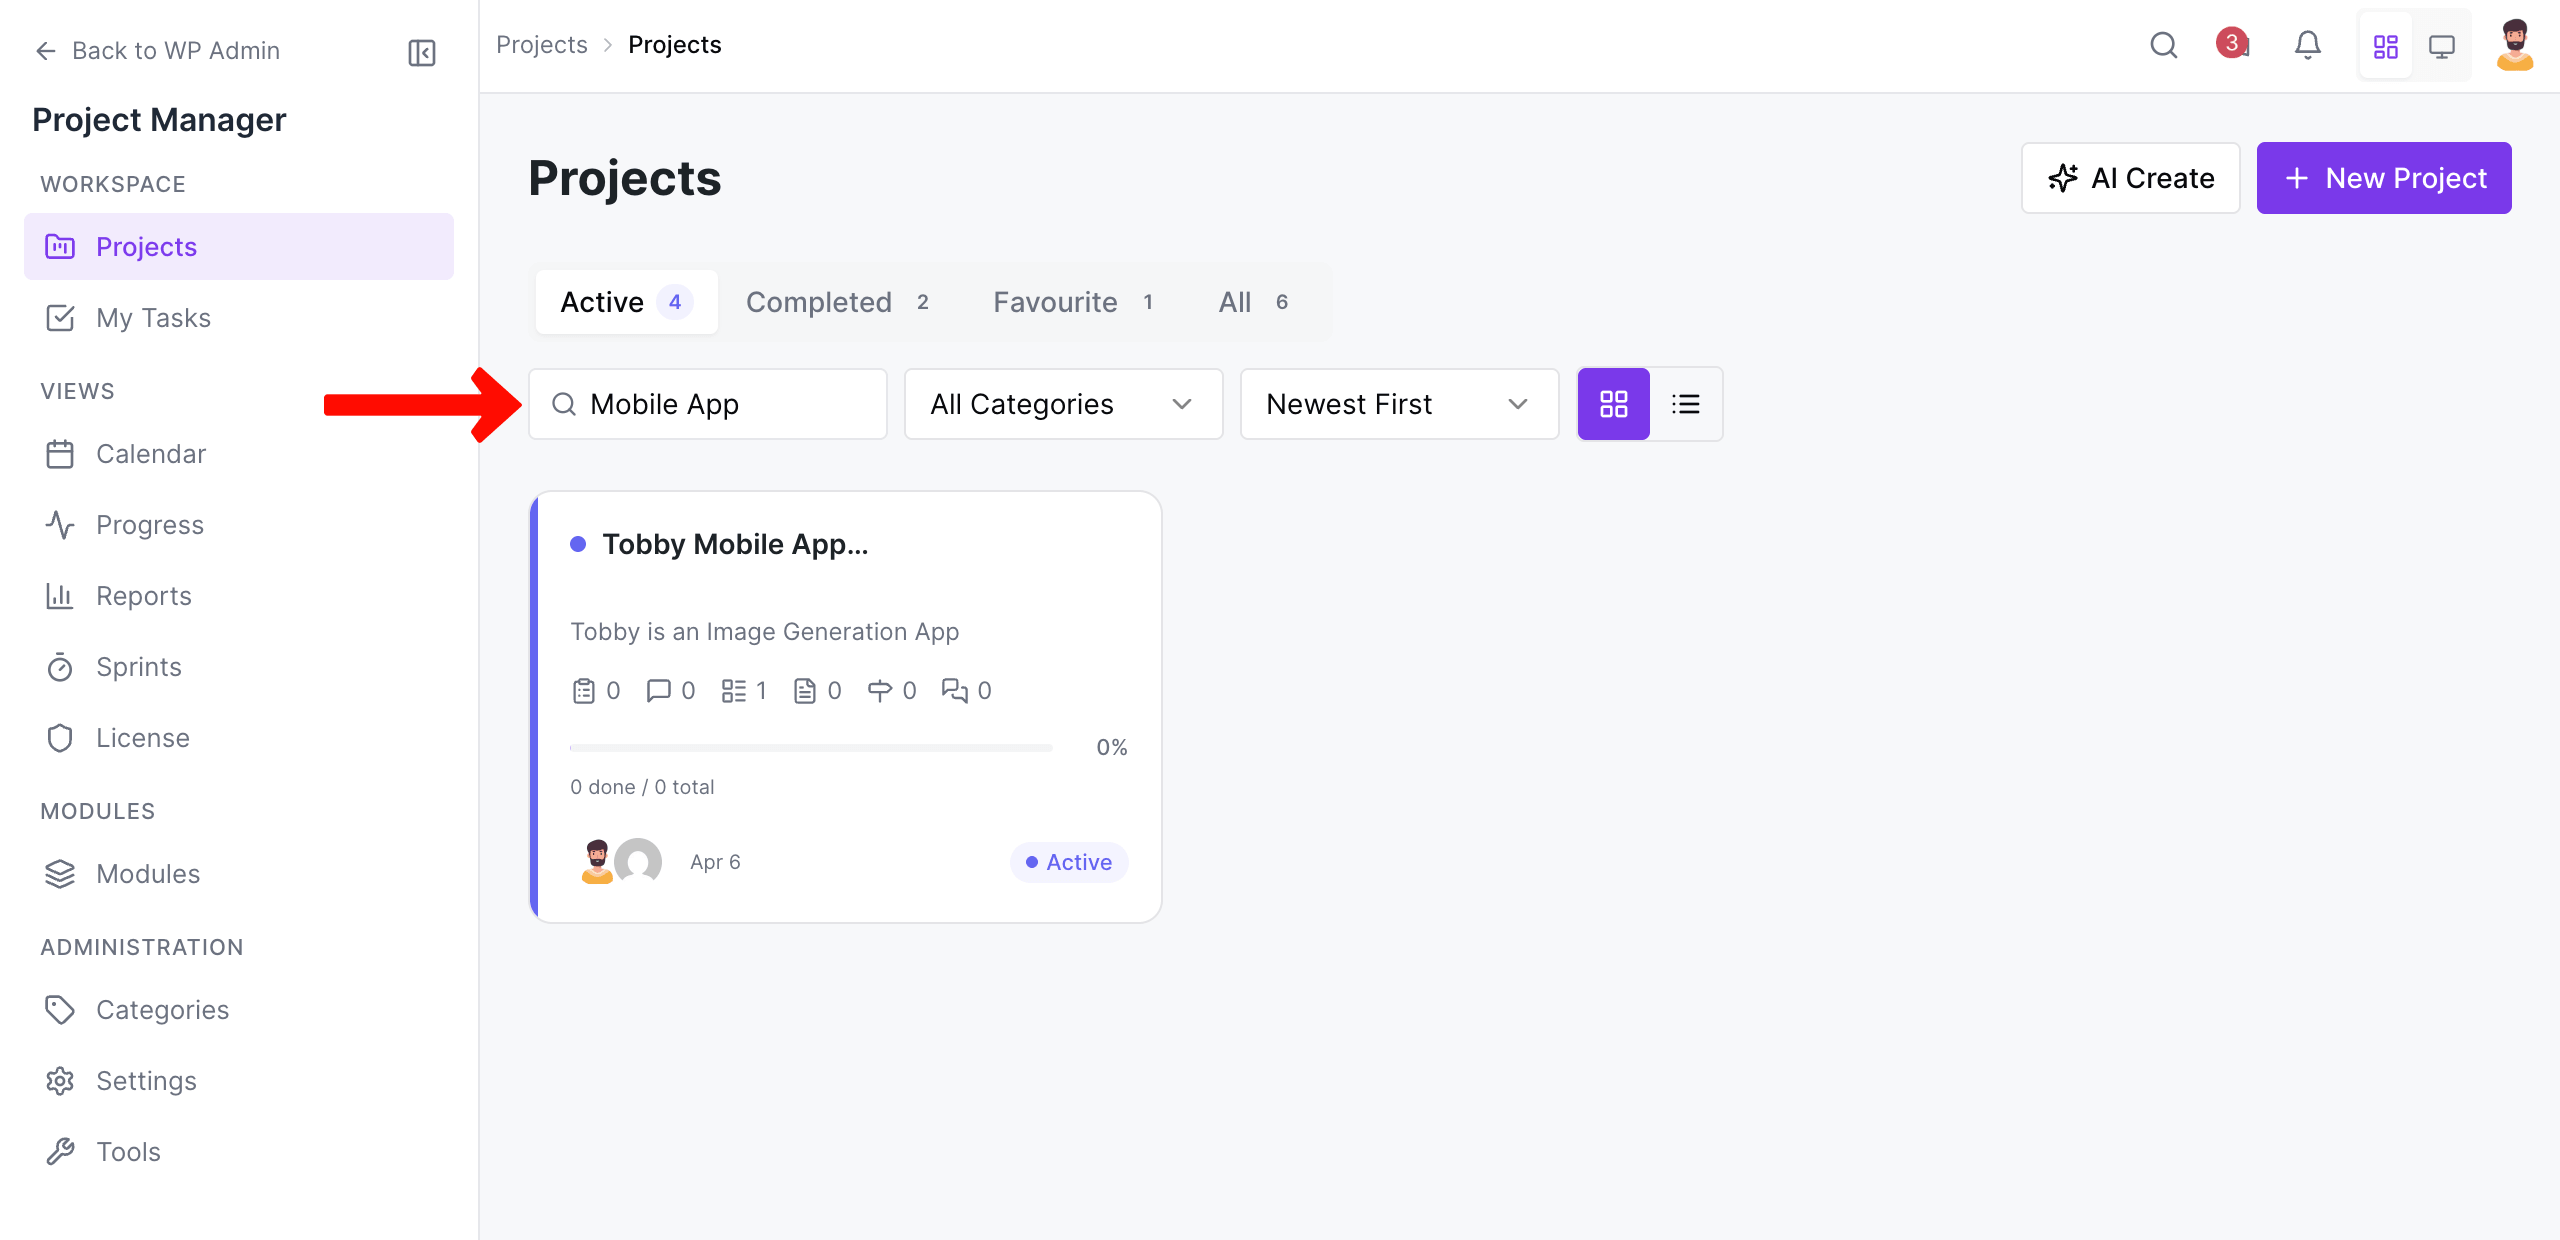The width and height of the screenshot is (2560, 1240).
Task: Switch to list view of projects
Action: pyautogui.click(x=1687, y=403)
